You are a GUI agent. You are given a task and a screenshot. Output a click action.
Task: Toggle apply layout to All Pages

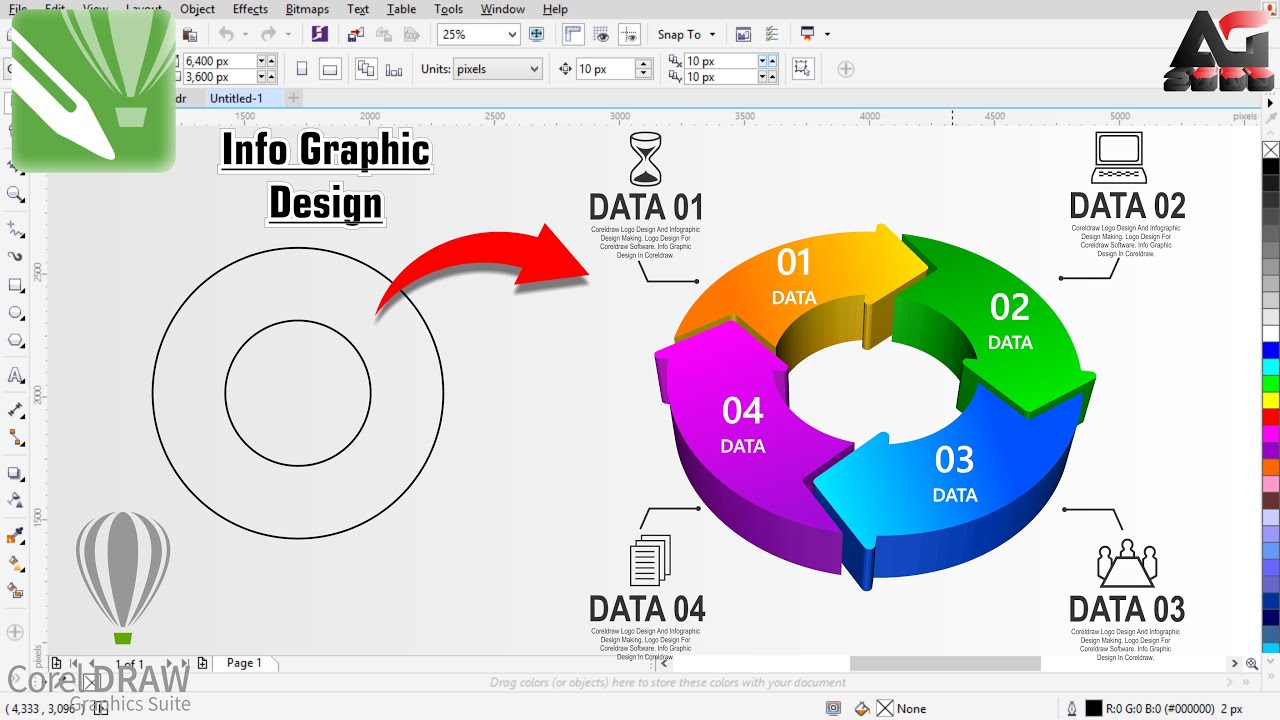point(366,69)
